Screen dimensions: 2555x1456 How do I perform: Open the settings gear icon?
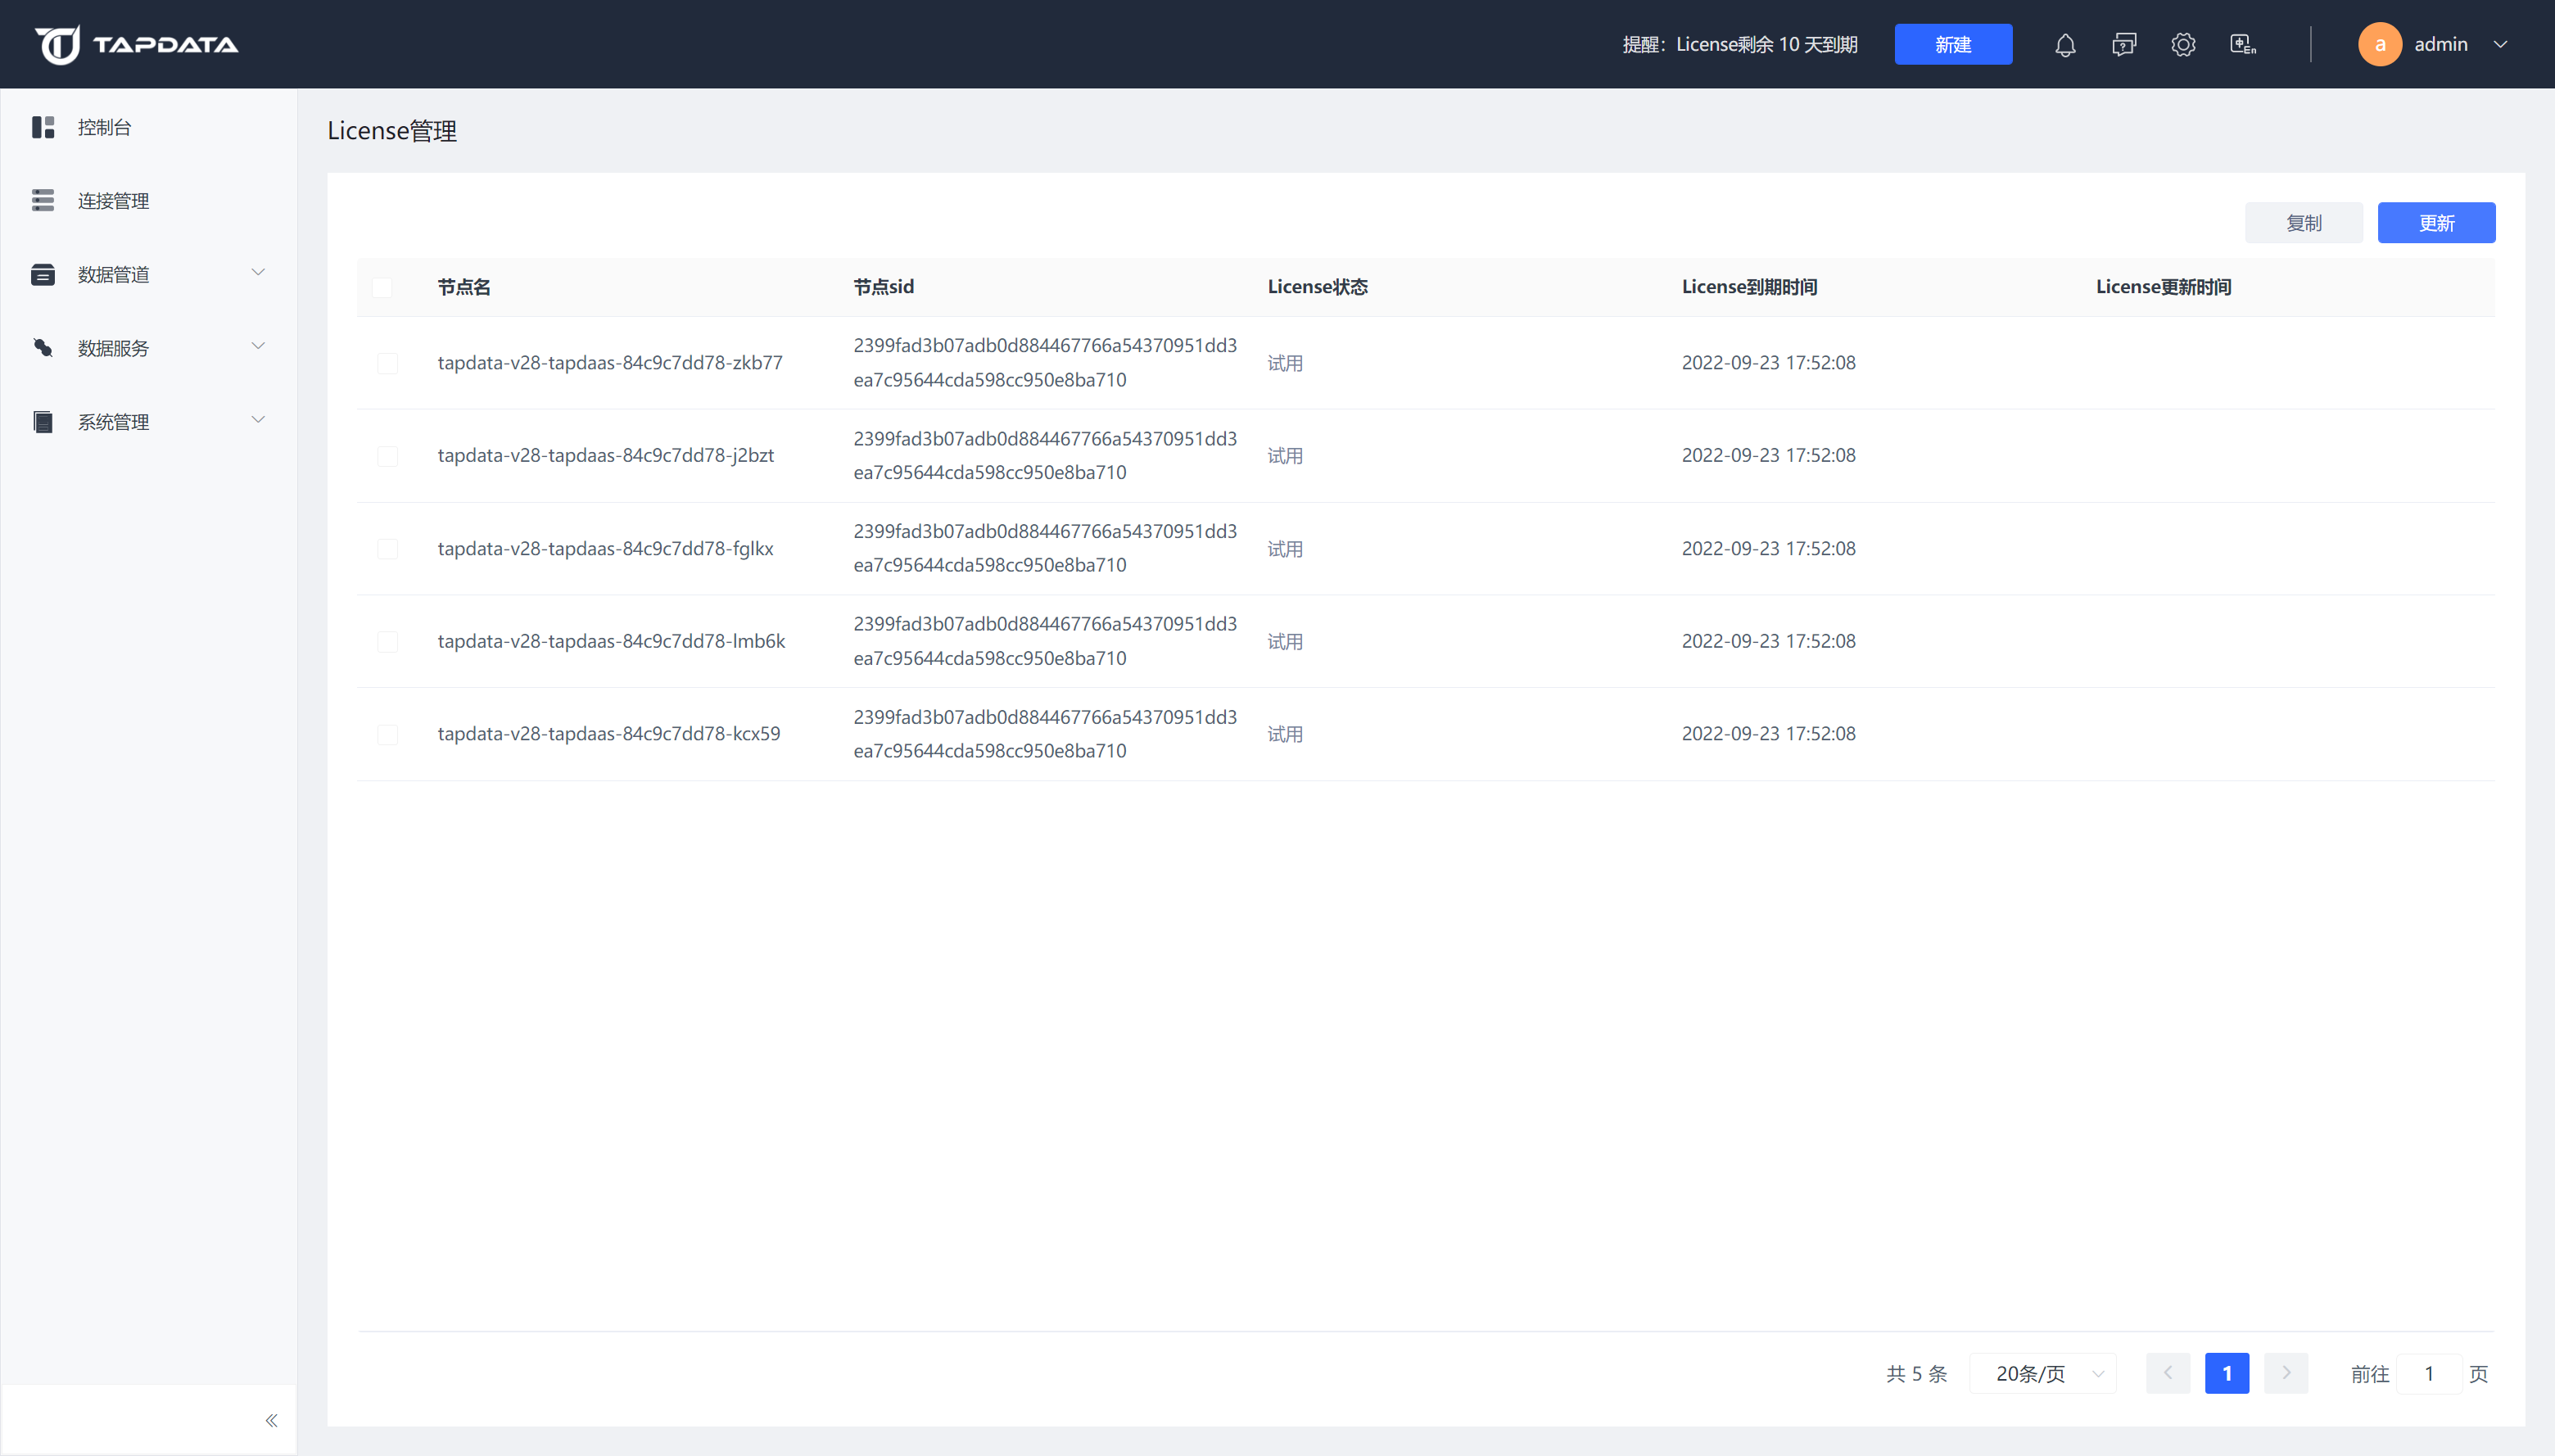click(x=2183, y=45)
